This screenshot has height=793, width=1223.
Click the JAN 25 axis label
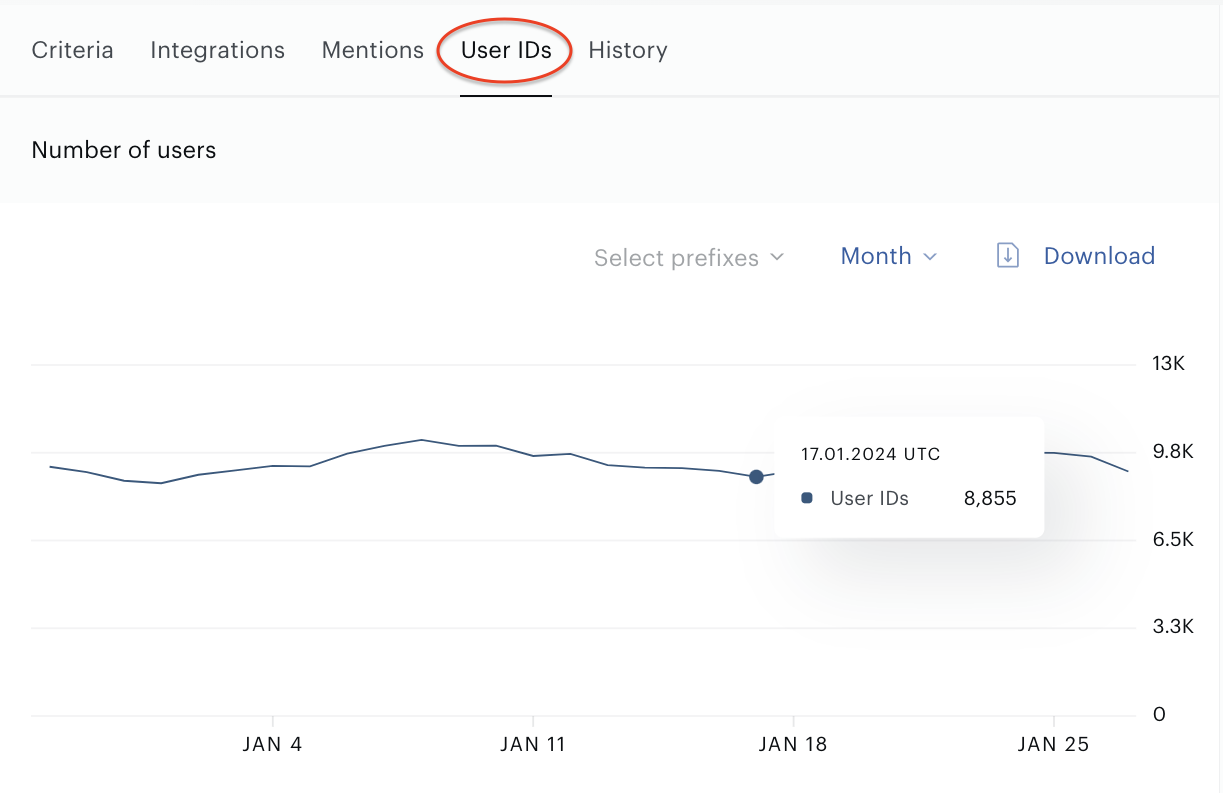1053,745
